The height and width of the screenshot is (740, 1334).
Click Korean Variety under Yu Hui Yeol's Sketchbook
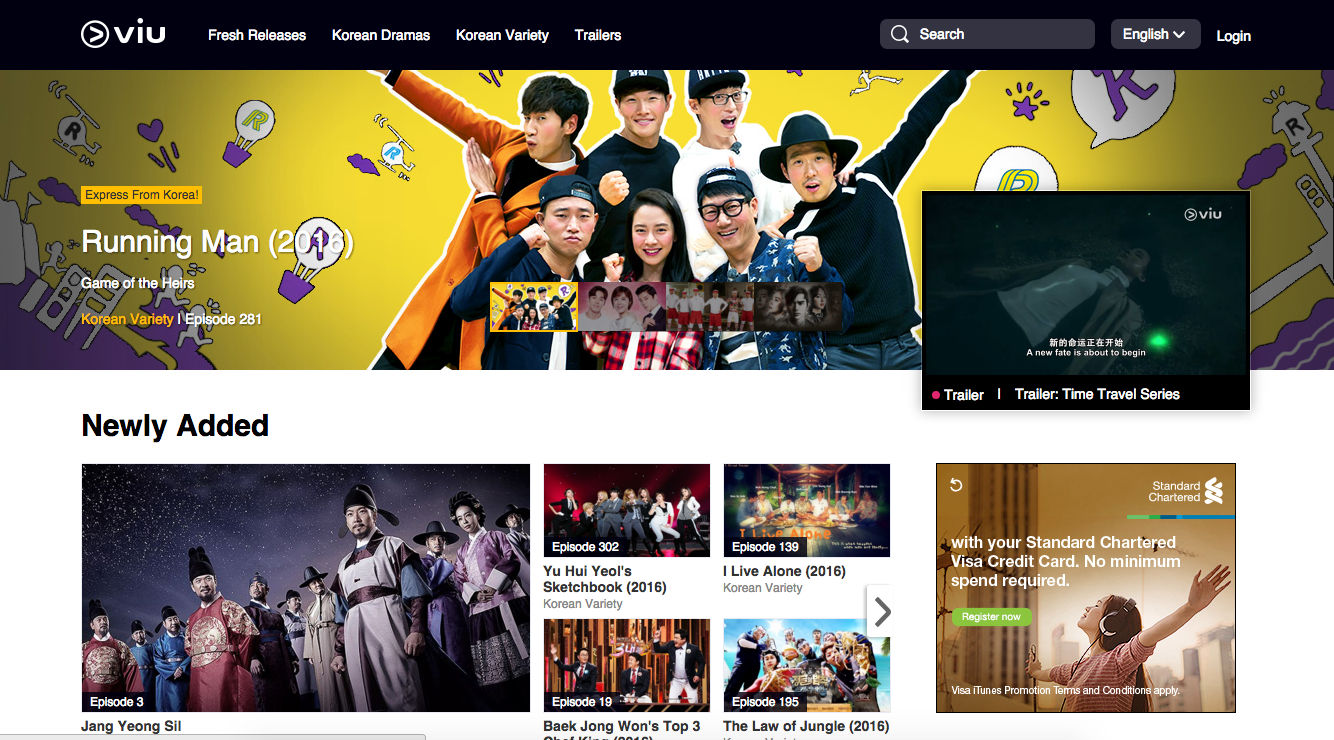583,604
